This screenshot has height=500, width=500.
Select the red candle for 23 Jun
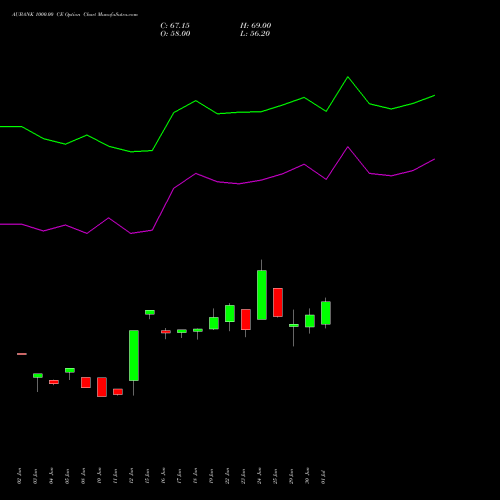[x=246, y=319]
